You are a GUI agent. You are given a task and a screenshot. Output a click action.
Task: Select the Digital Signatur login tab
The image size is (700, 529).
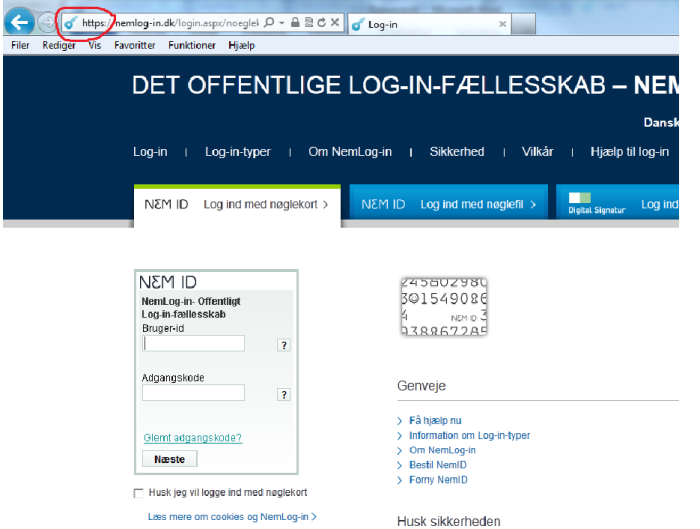(x=617, y=202)
